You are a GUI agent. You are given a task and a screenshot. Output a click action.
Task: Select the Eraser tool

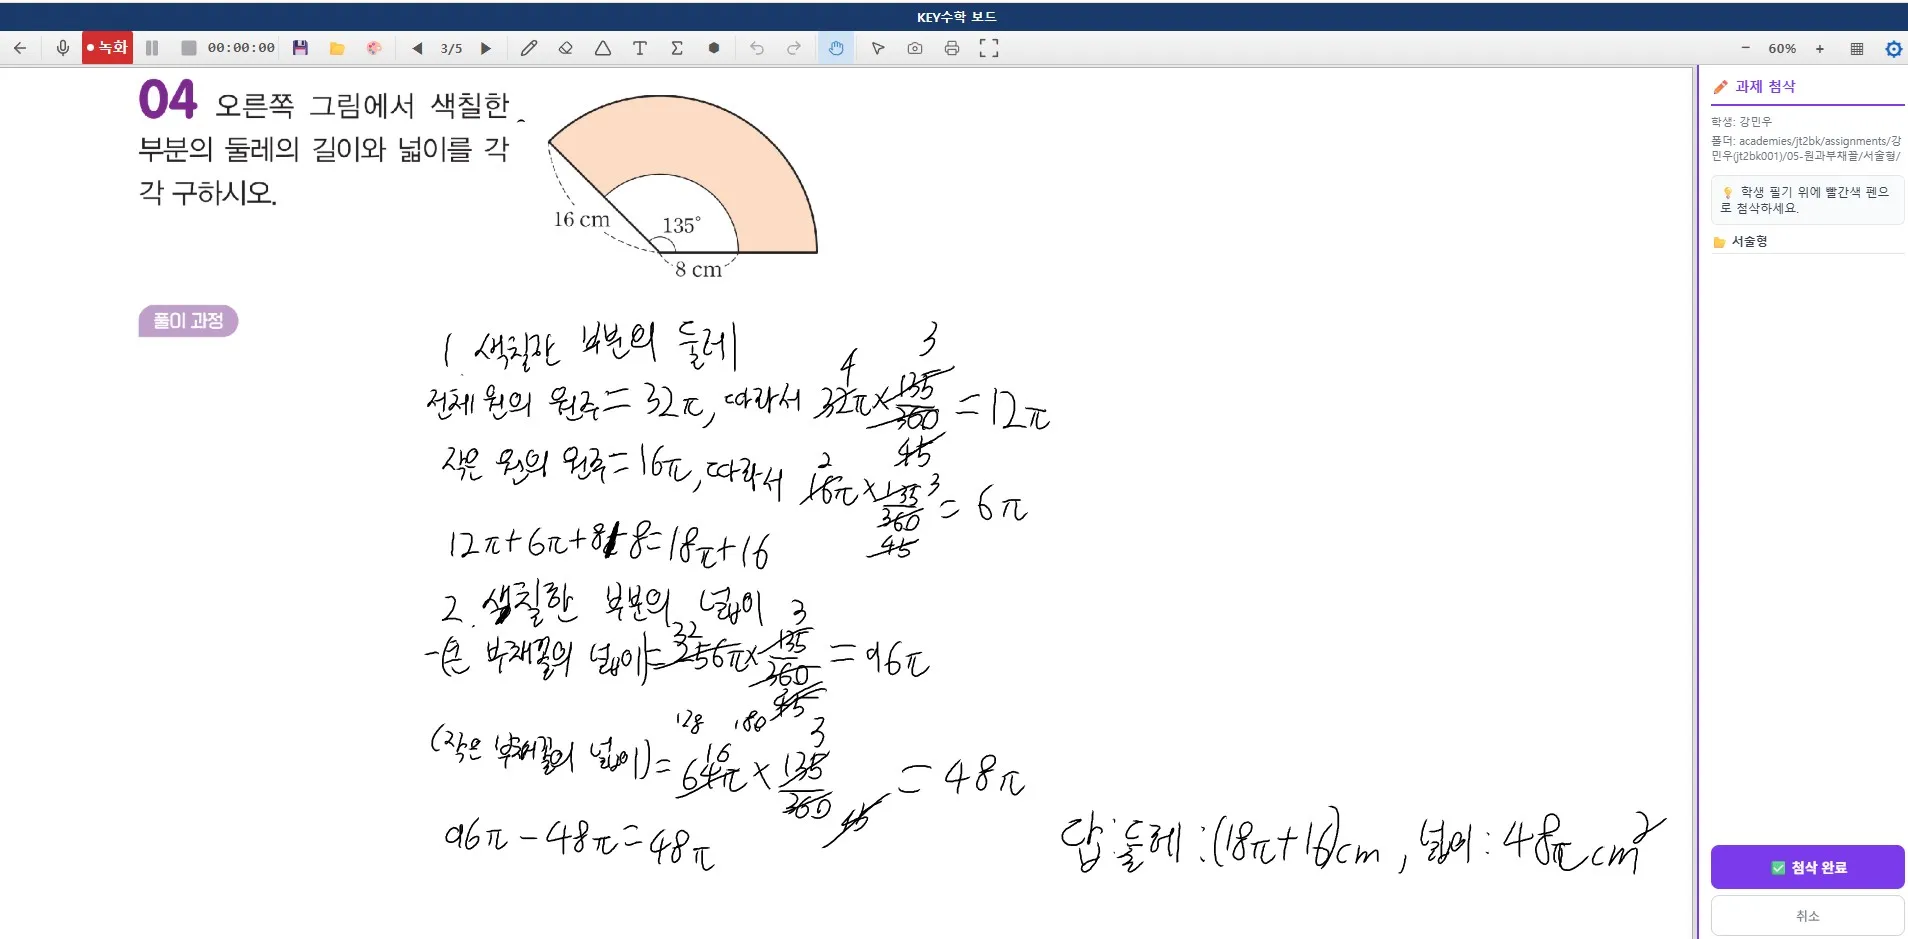[x=566, y=48]
